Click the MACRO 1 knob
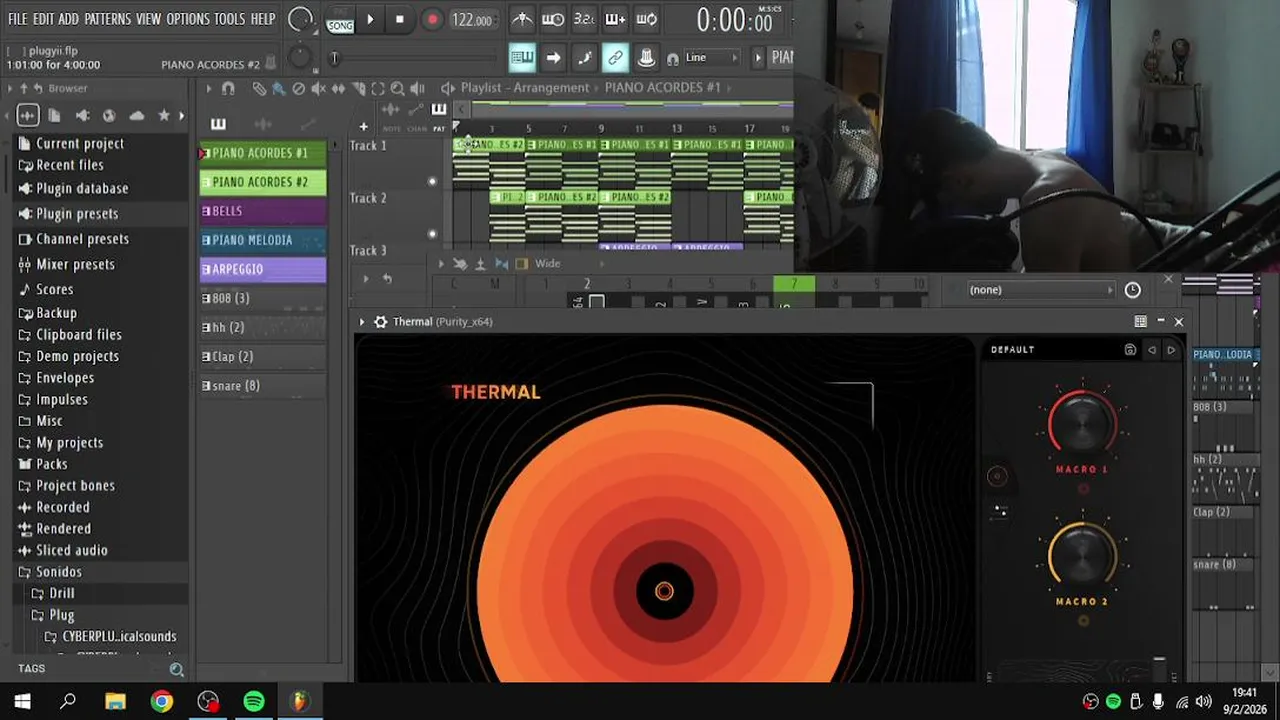The height and width of the screenshot is (720, 1280). [x=1082, y=423]
